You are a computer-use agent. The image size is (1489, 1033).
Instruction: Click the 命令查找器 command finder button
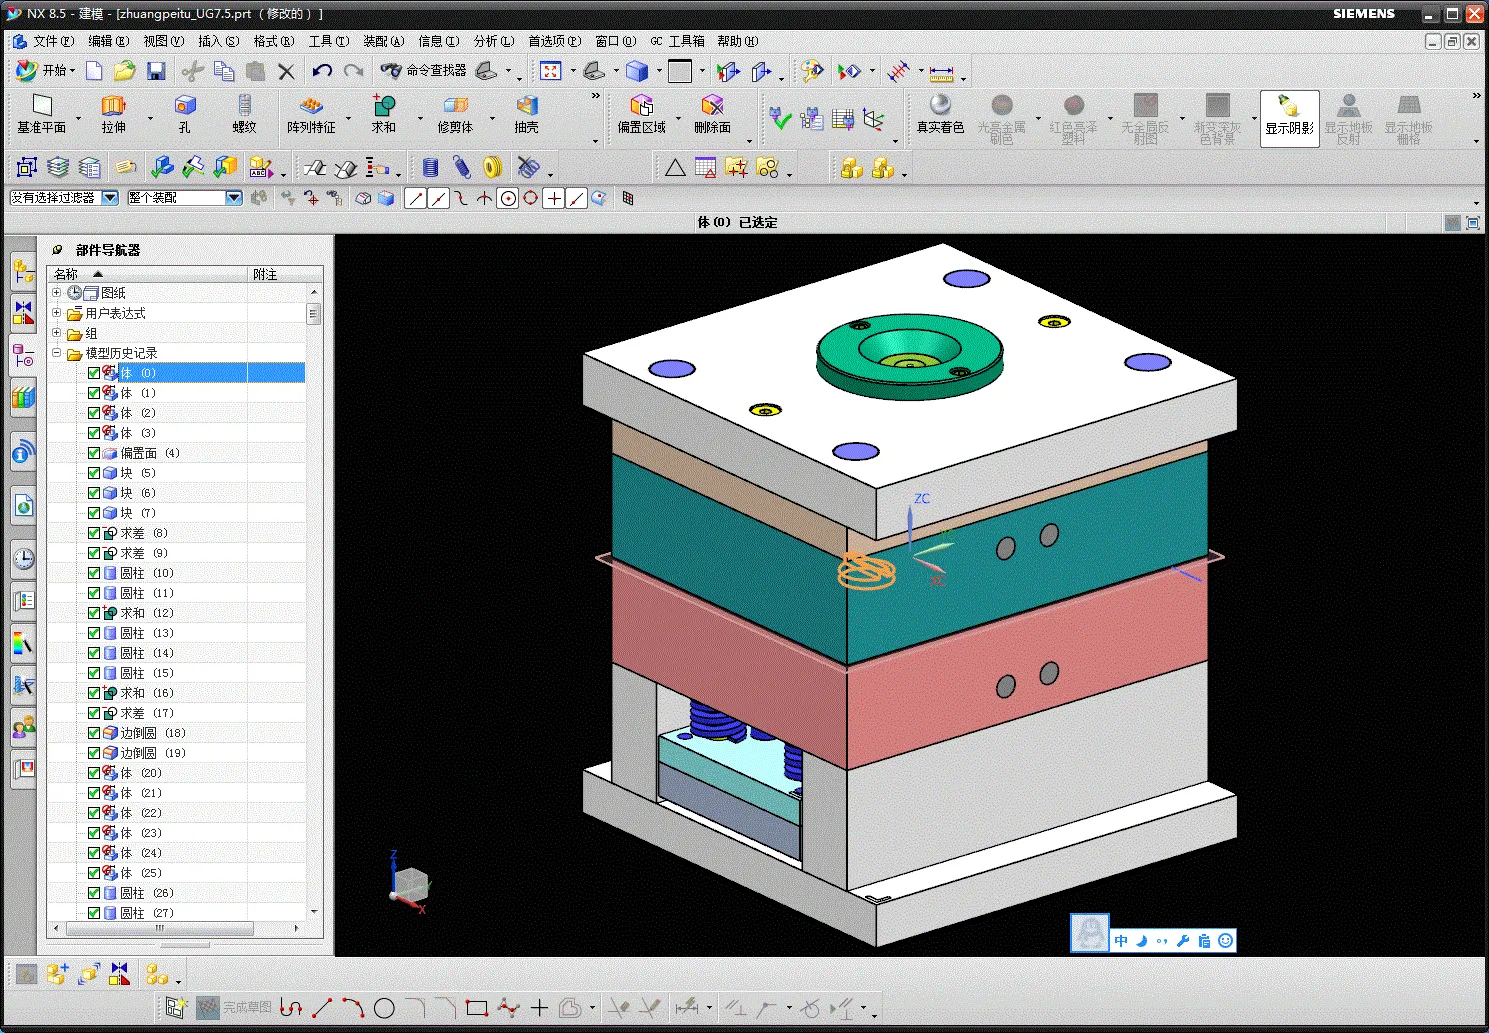(424, 71)
